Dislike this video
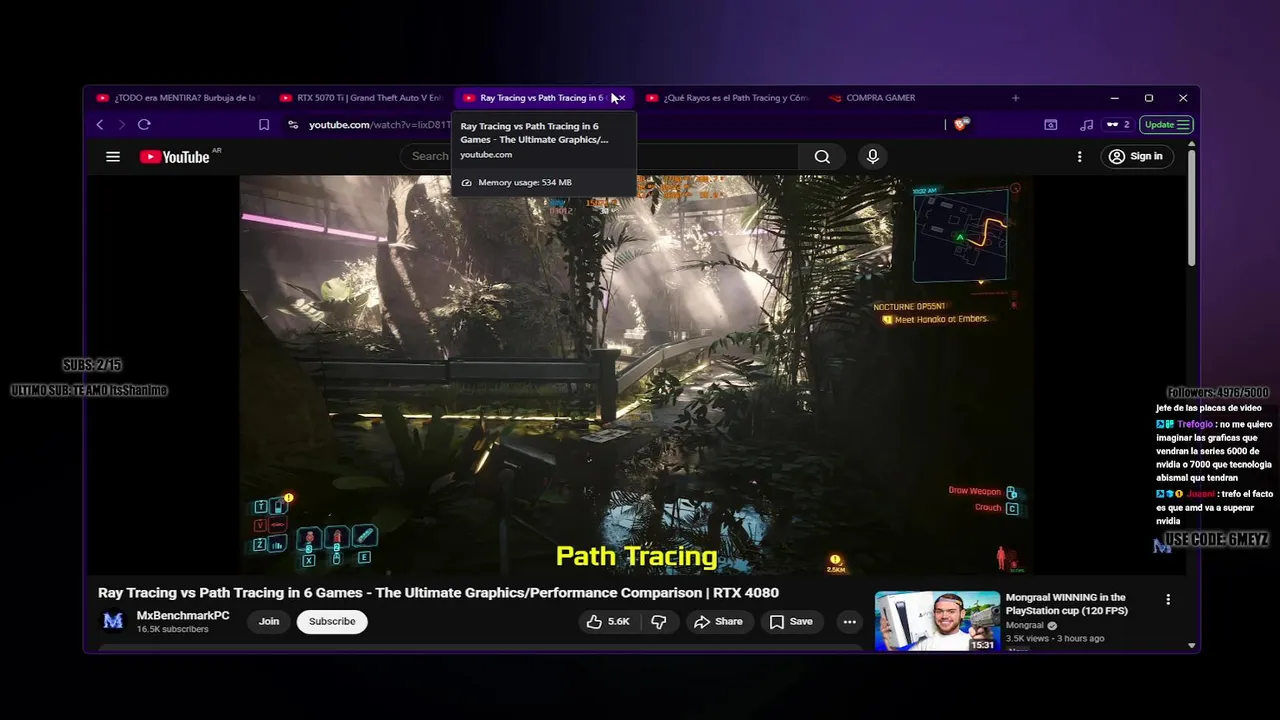This screenshot has width=1280, height=720. click(658, 621)
